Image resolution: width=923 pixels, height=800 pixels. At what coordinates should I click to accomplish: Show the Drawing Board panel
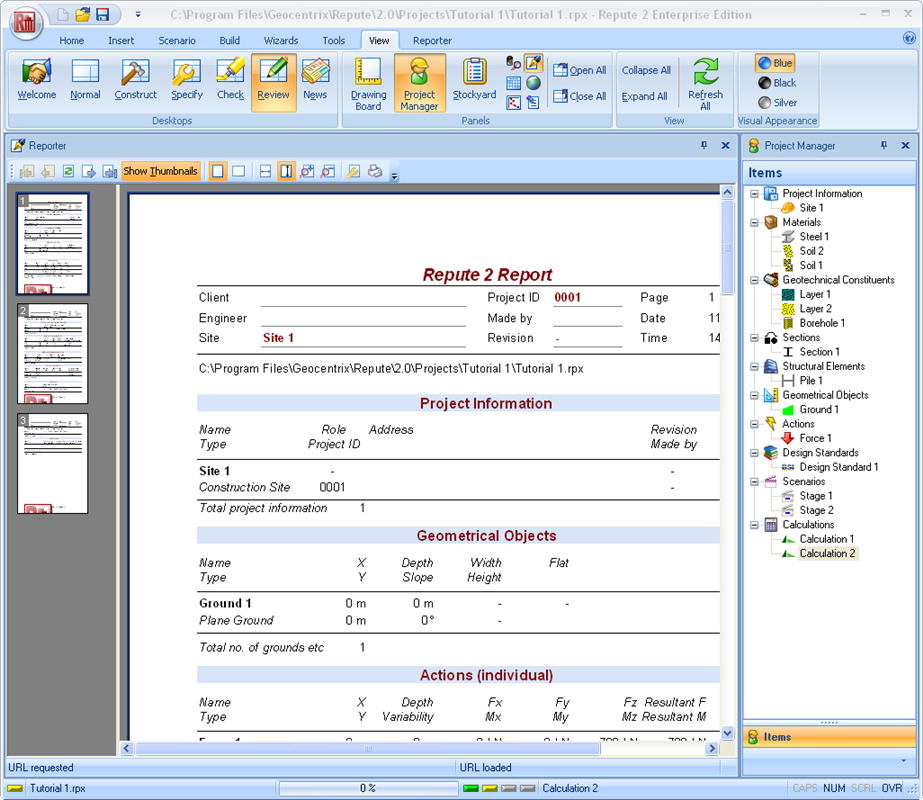[x=368, y=84]
